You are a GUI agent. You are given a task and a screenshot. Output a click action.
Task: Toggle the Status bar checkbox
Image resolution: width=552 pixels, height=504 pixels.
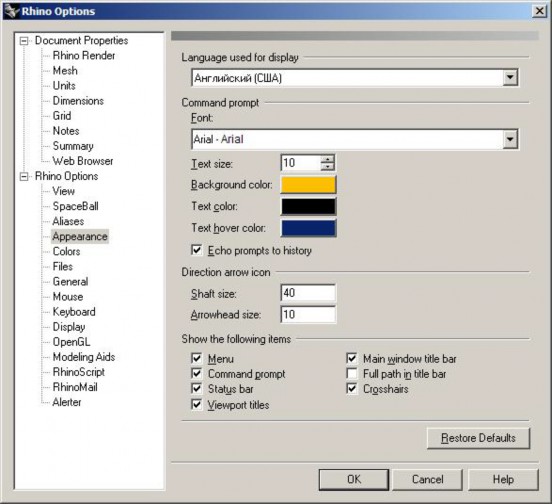(x=196, y=389)
